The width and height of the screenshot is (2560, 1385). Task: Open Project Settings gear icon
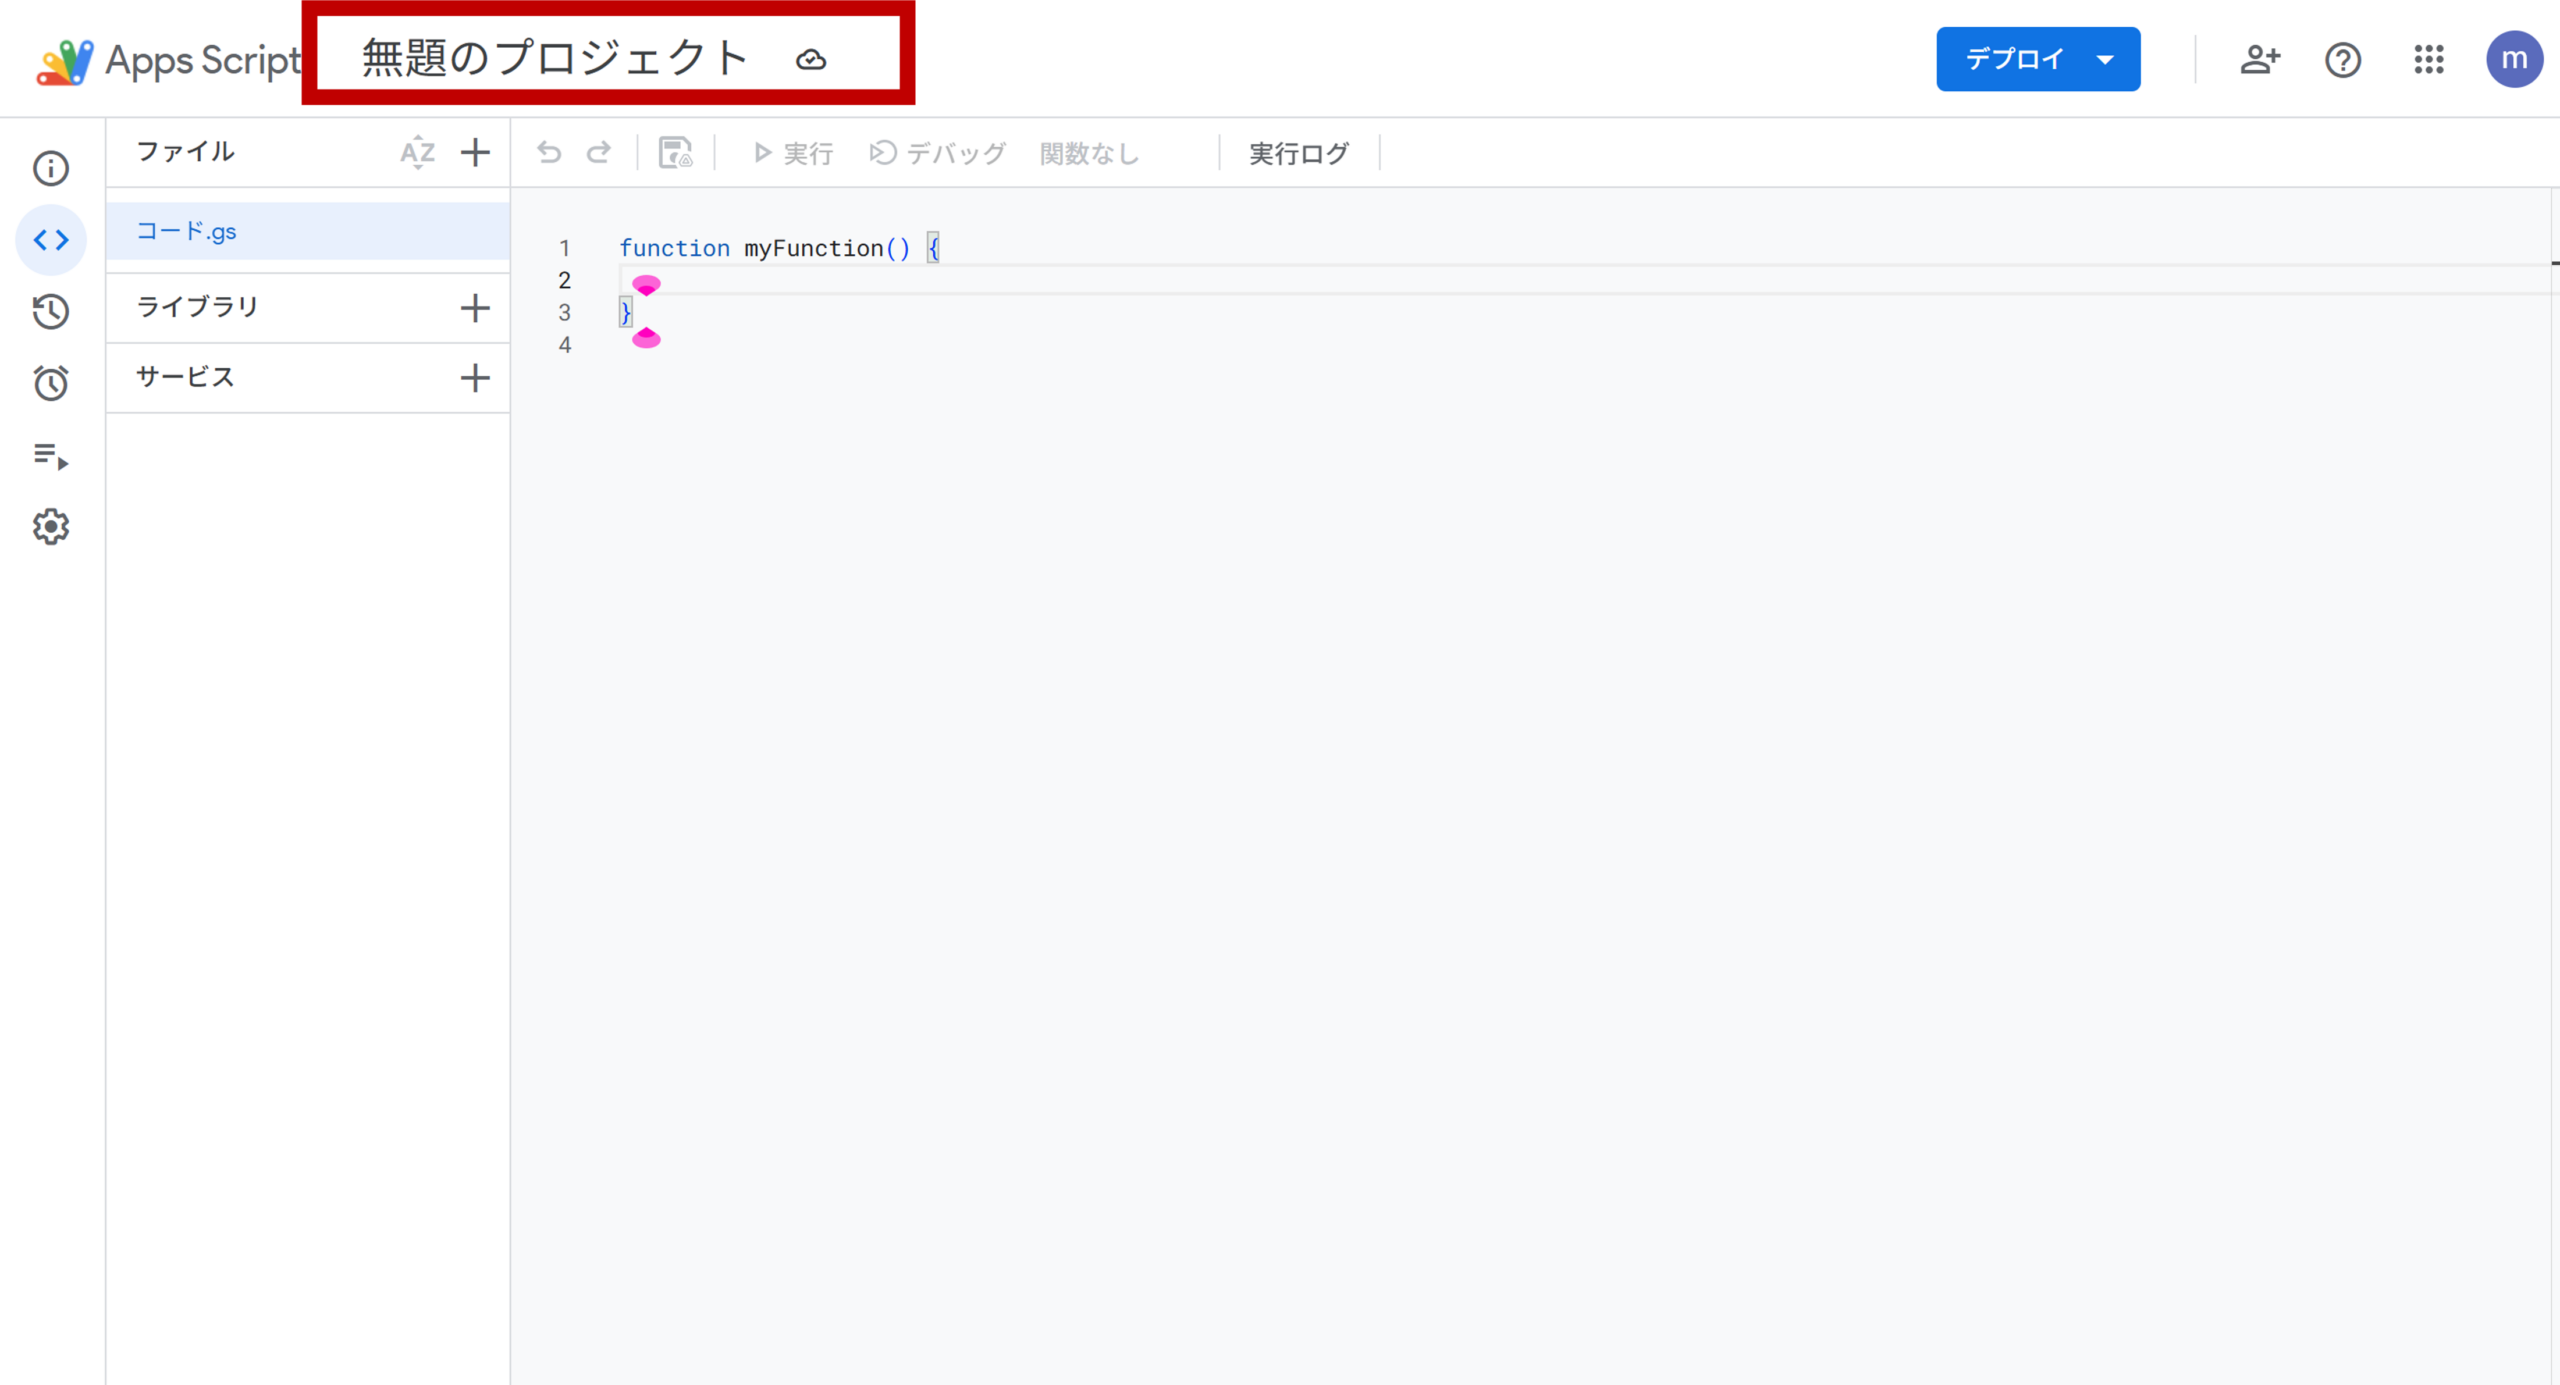[x=51, y=527]
